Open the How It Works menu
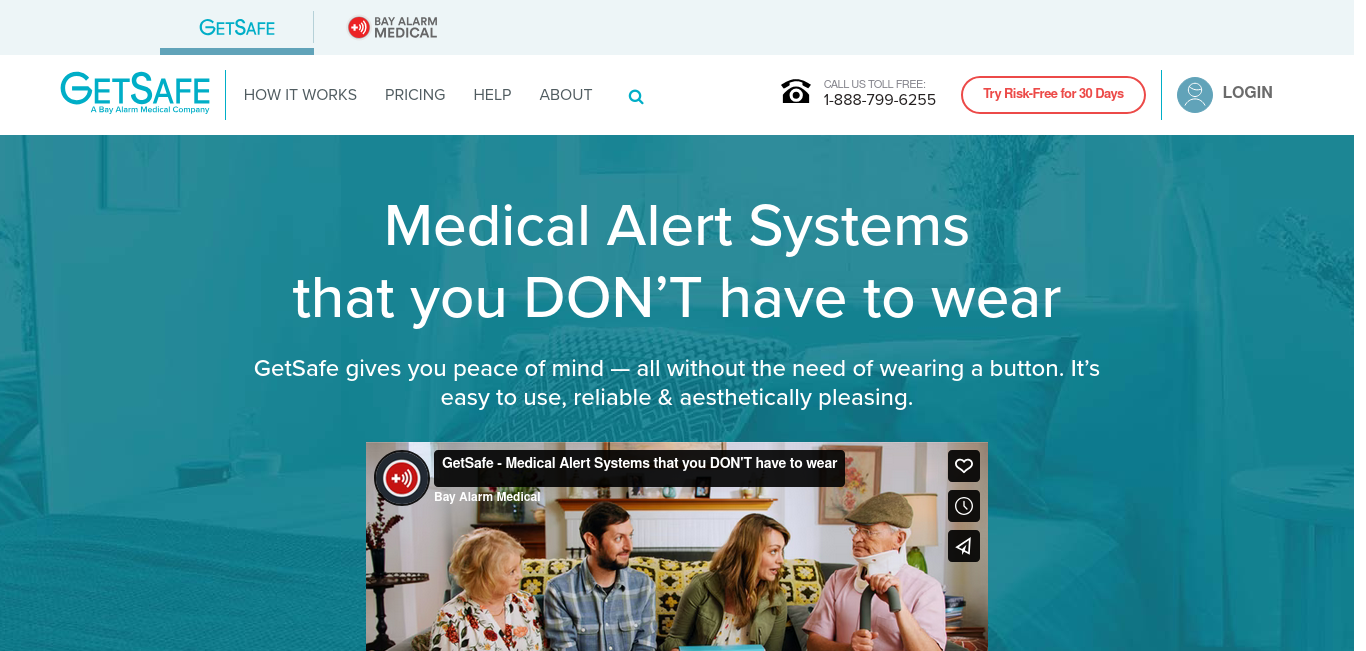The image size is (1366, 651). (x=300, y=95)
